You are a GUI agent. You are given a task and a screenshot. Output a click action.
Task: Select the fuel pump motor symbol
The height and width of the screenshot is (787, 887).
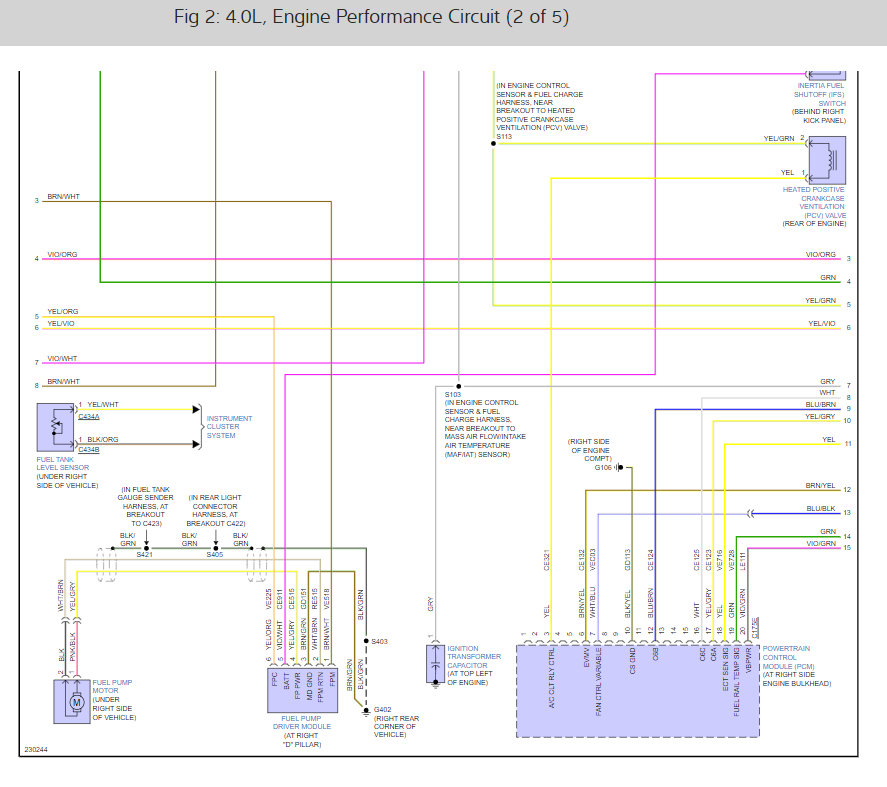(x=72, y=702)
